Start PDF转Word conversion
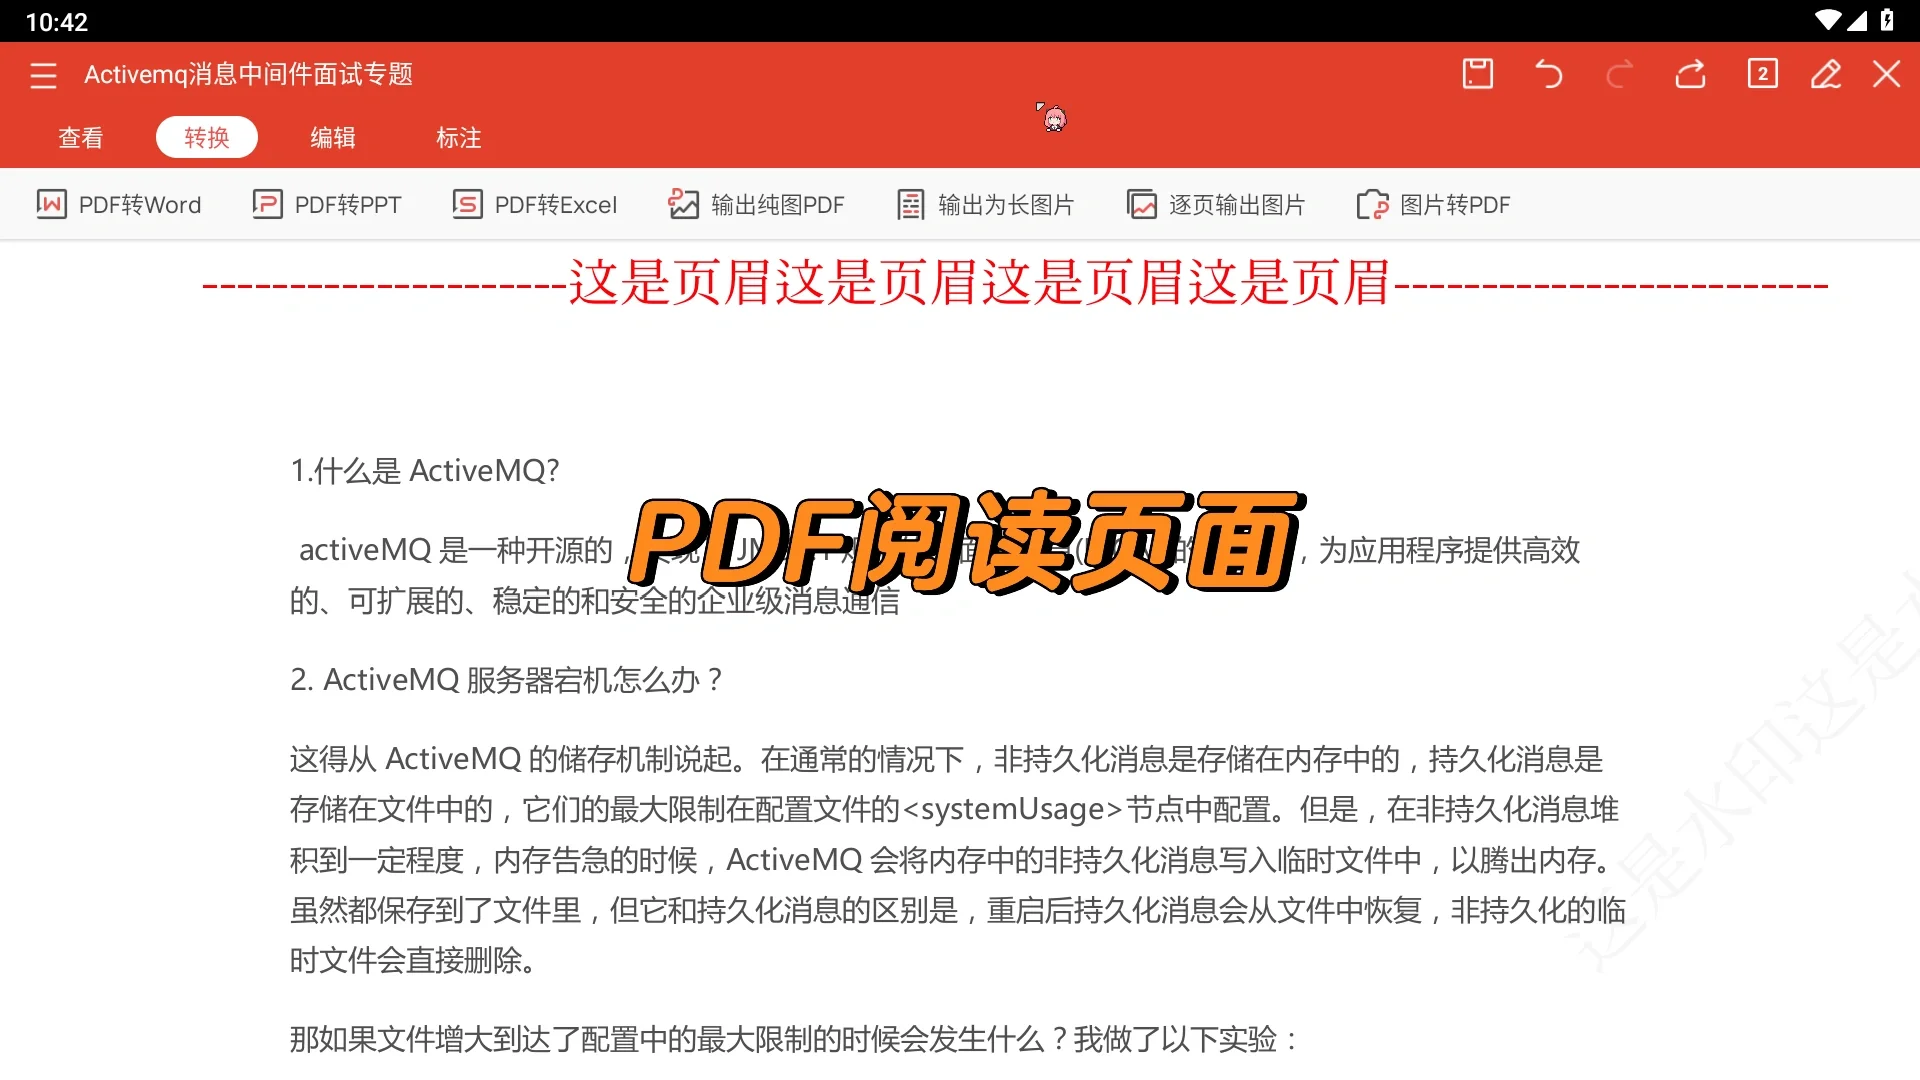Viewport: 1920px width, 1080px height. (x=118, y=204)
